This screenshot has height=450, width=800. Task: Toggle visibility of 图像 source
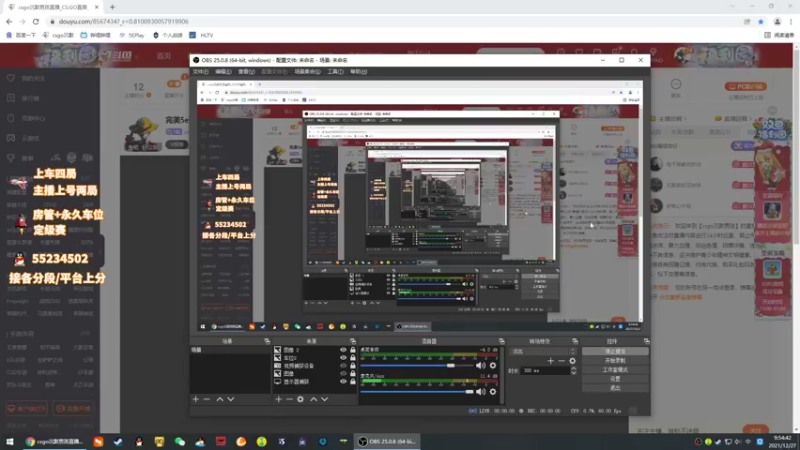click(x=343, y=373)
